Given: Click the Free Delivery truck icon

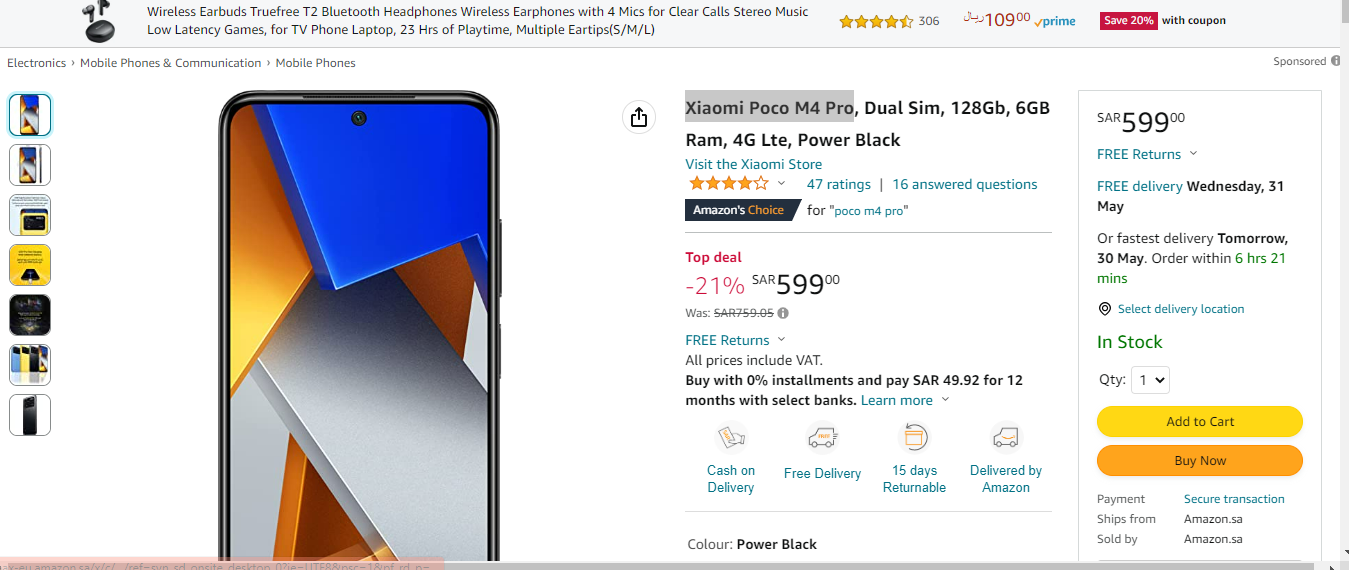Looking at the screenshot, I should tap(822, 438).
